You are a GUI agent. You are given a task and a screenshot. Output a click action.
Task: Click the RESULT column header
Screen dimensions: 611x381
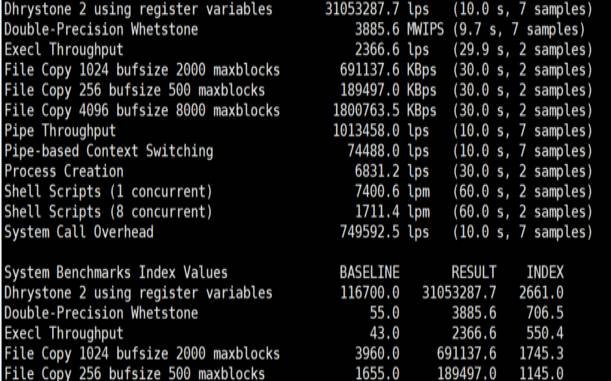pyautogui.click(x=474, y=272)
